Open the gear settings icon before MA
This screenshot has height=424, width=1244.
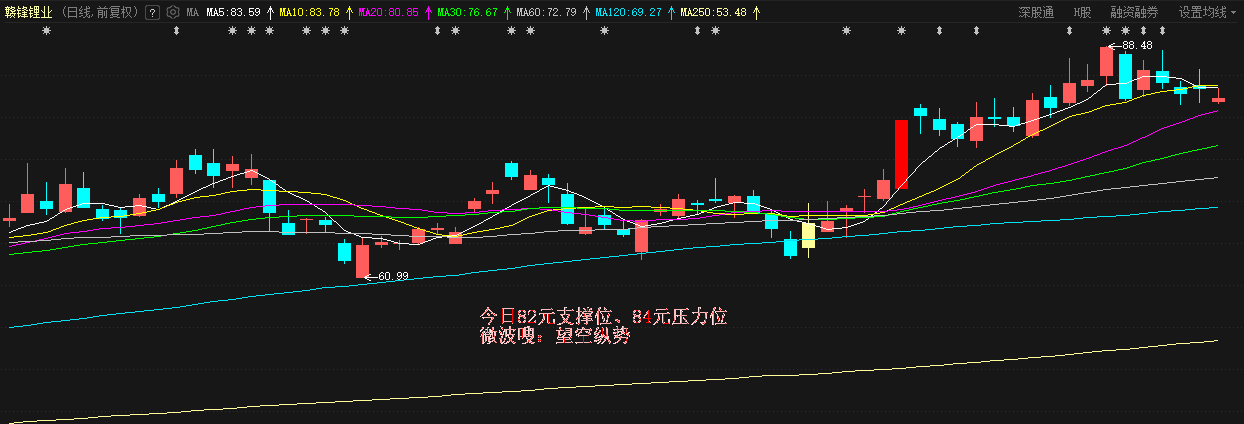click(x=172, y=13)
